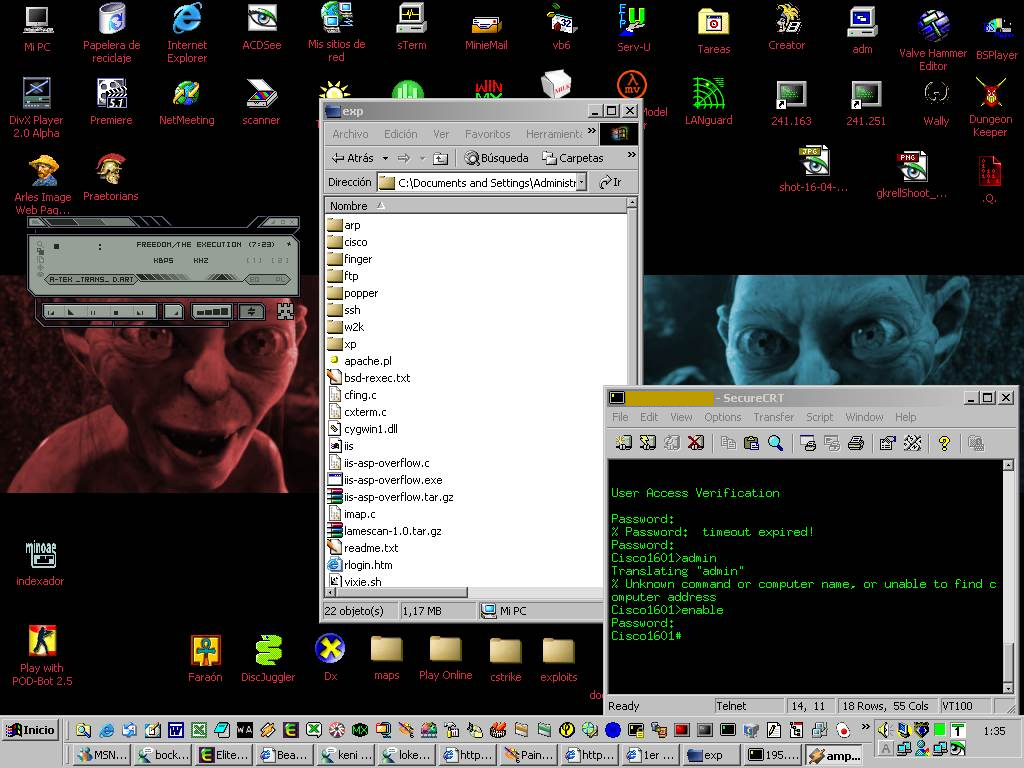The image size is (1024, 768).
Task: Open the Archivo menu in exp window
Action: tap(350, 134)
